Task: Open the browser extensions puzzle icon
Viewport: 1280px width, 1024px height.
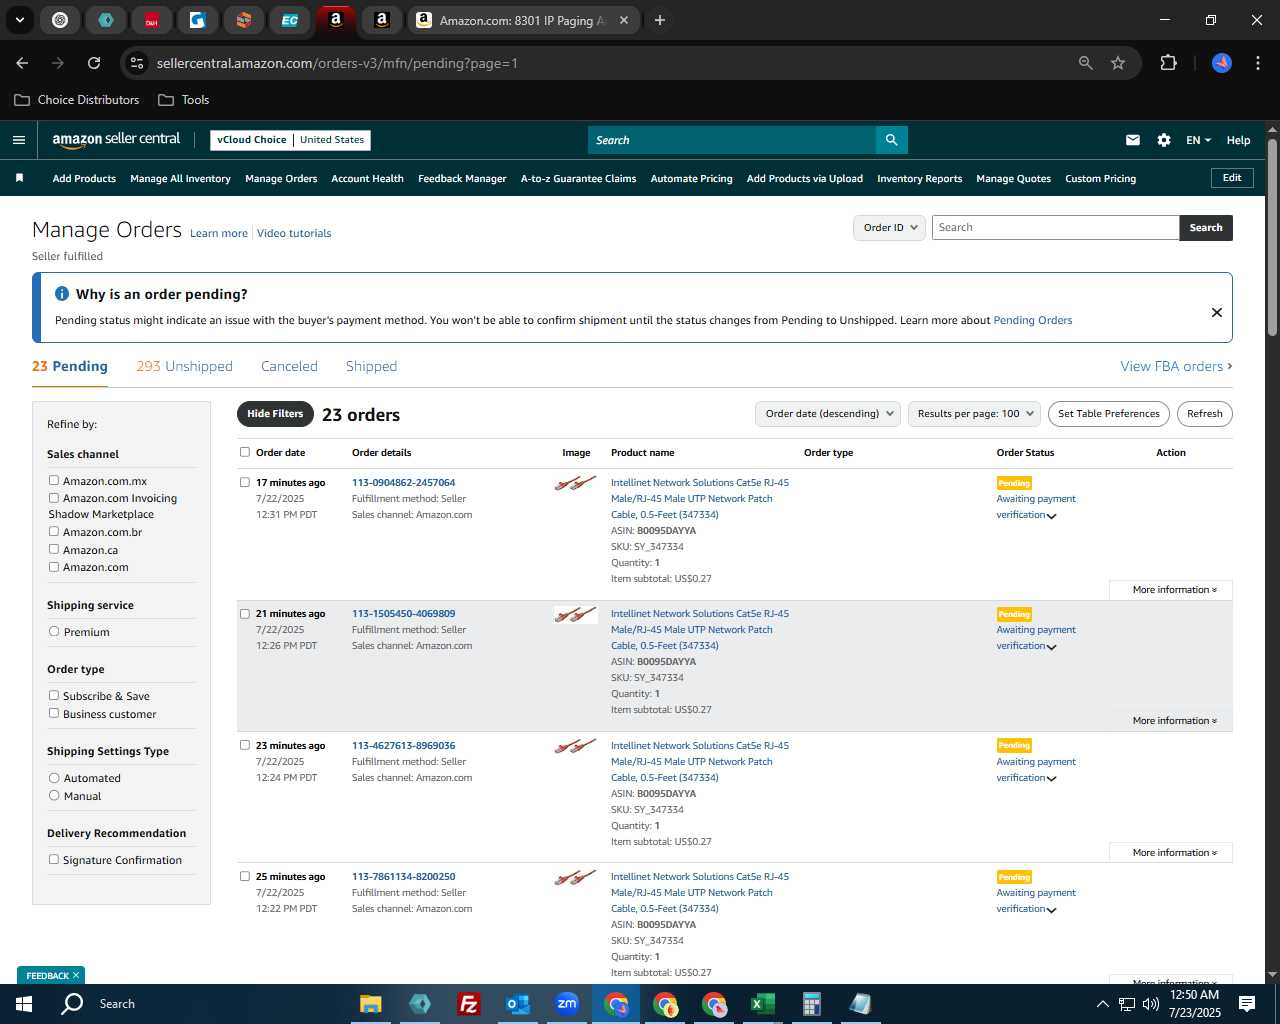Action: 1168,63
